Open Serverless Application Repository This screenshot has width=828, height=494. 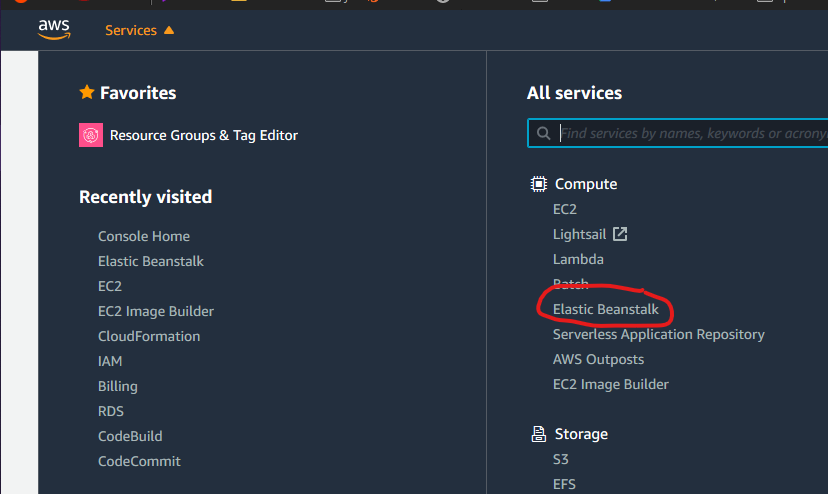coord(659,334)
